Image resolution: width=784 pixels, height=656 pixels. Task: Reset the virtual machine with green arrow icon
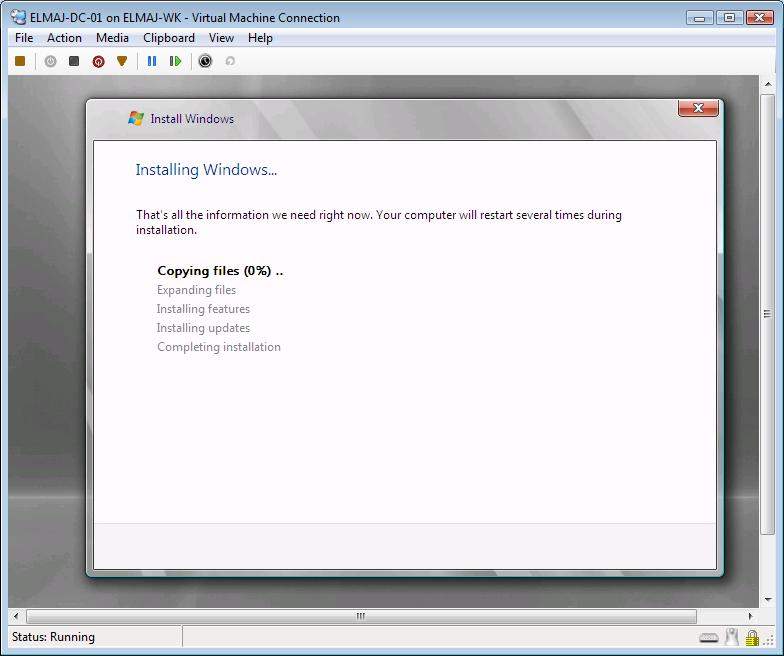click(x=176, y=61)
